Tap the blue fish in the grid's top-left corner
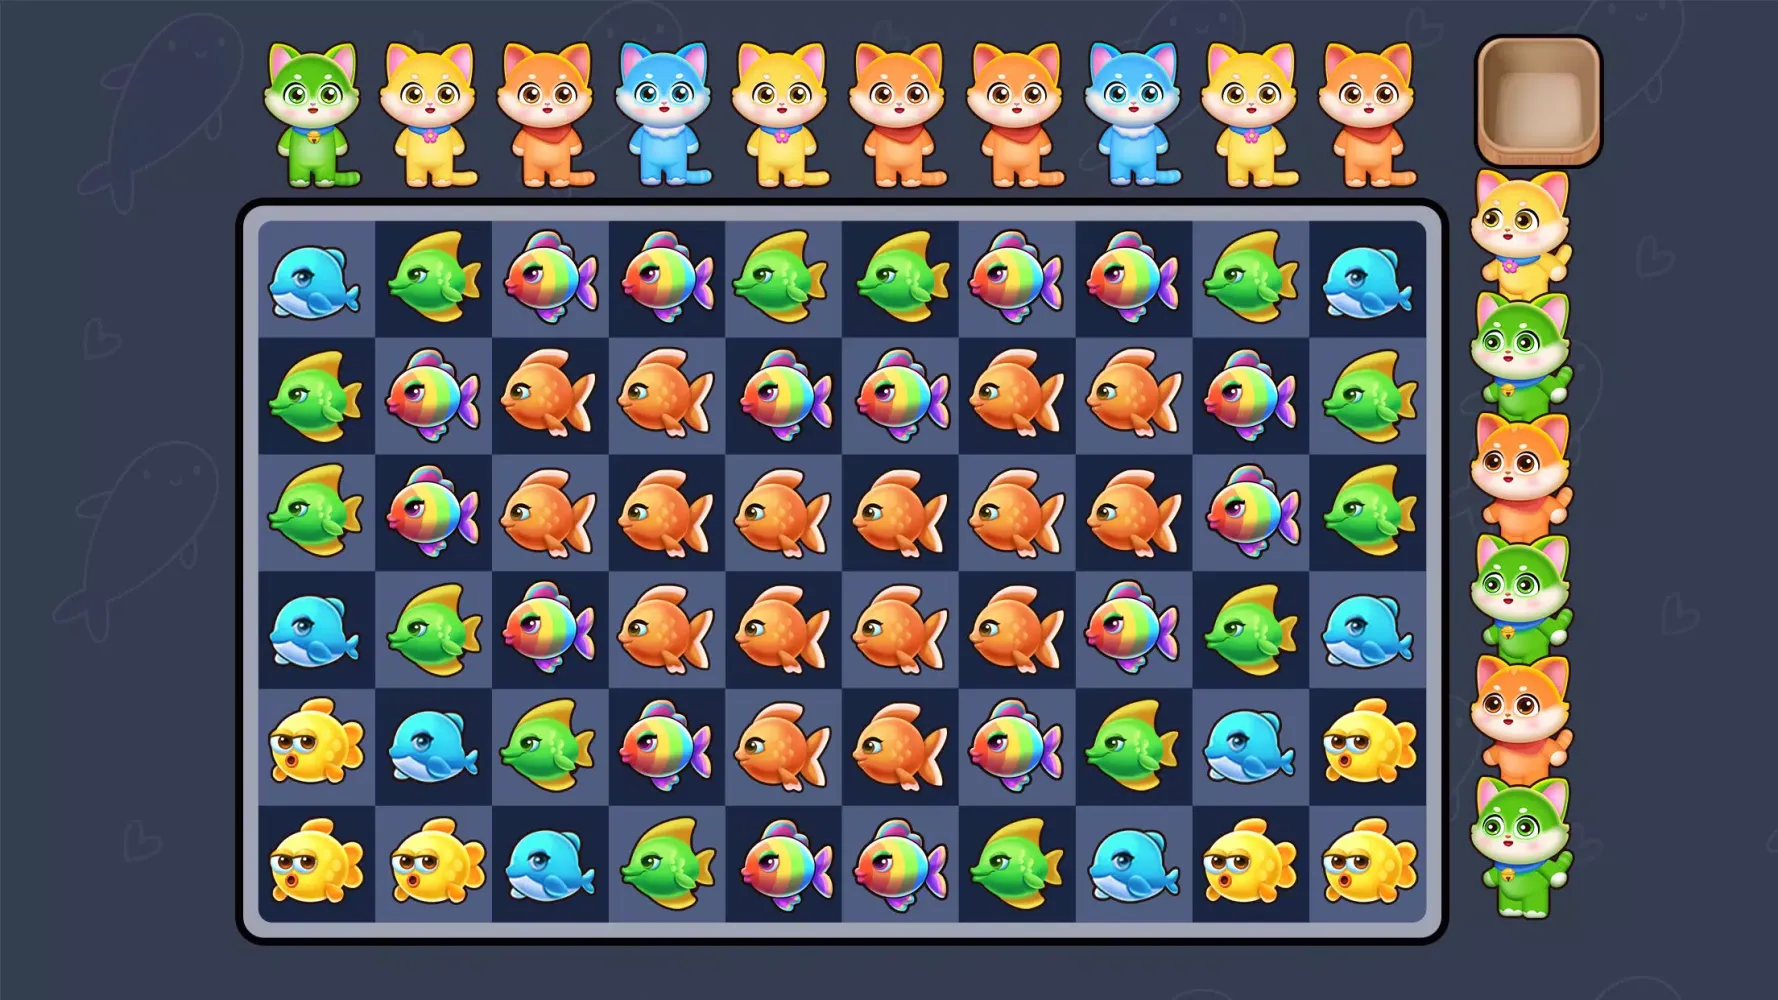Image resolution: width=1778 pixels, height=1000 pixels. (x=314, y=281)
